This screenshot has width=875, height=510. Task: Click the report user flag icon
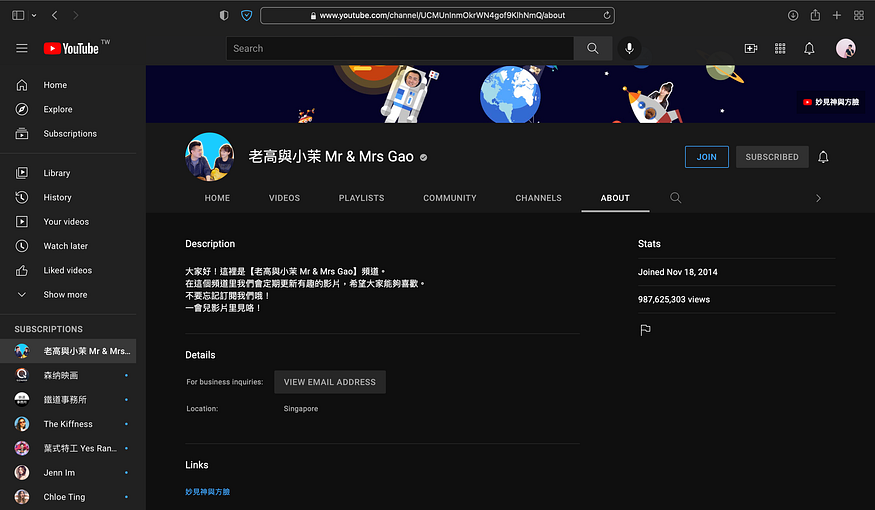(x=645, y=330)
